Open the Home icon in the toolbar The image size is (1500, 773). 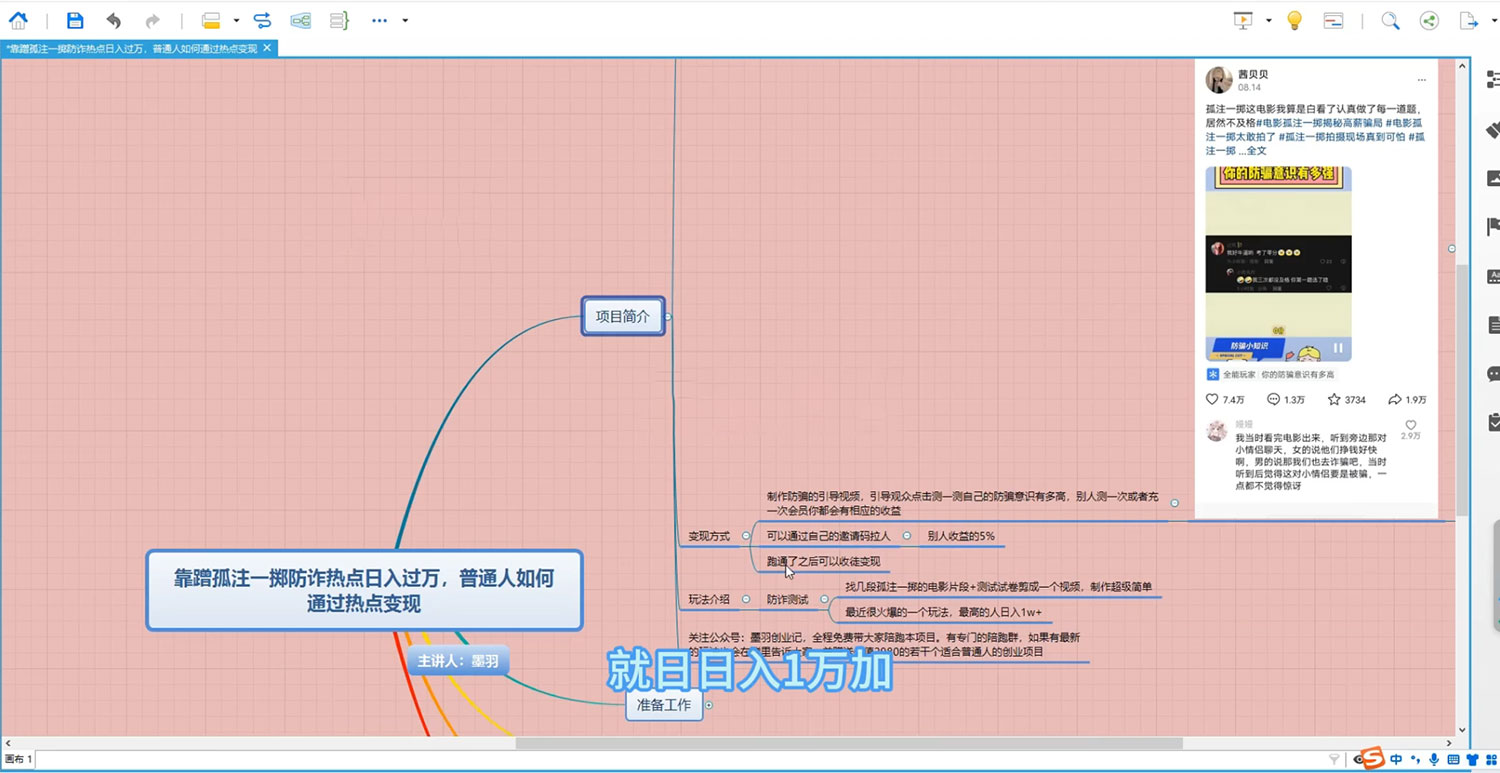click(x=17, y=20)
